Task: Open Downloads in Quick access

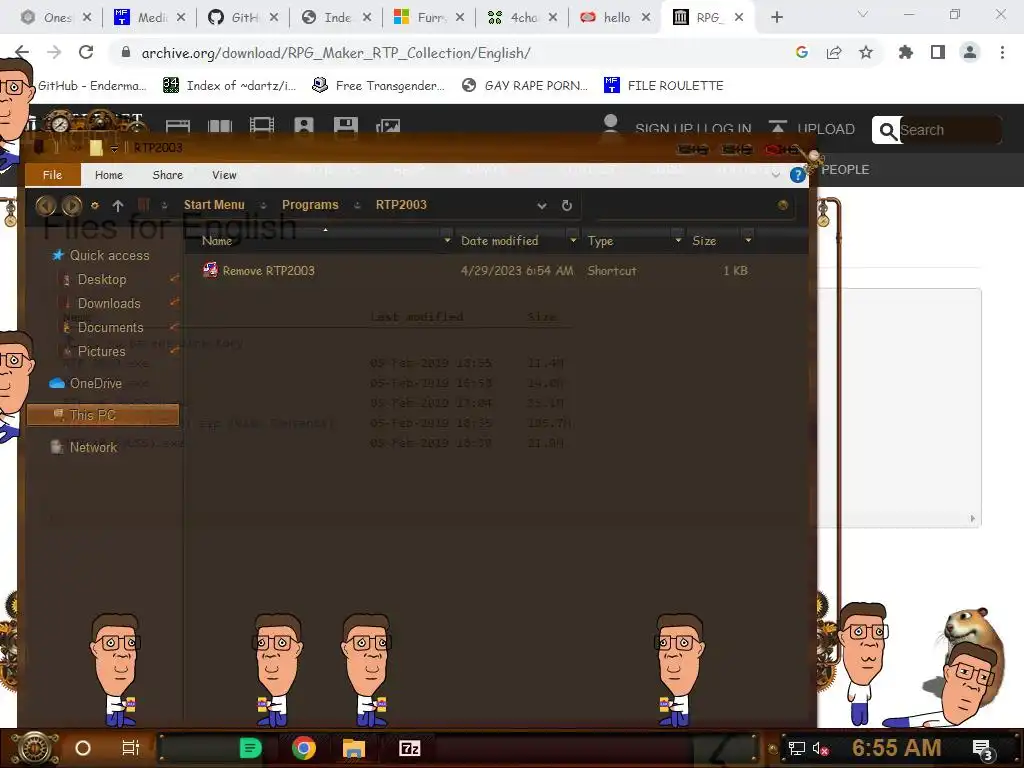Action: point(109,303)
